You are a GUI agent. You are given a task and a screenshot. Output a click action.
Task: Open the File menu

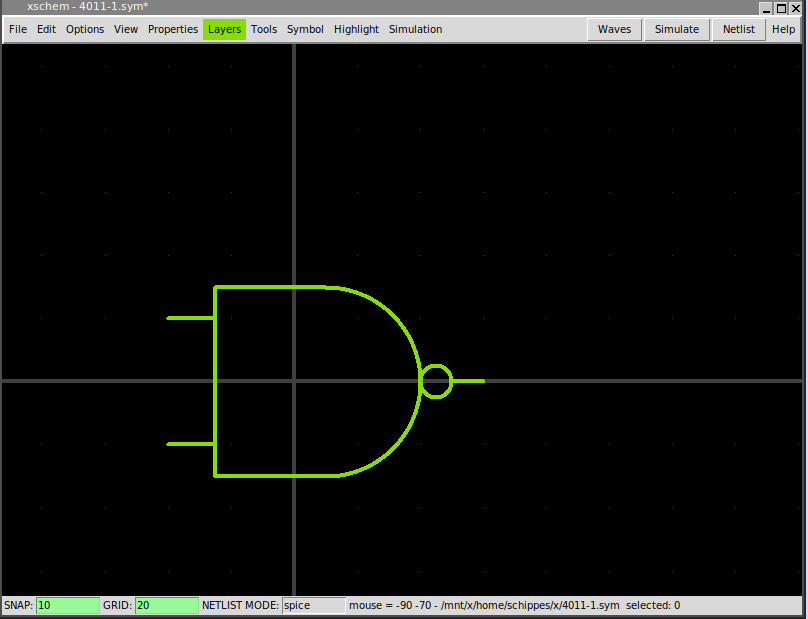18,29
